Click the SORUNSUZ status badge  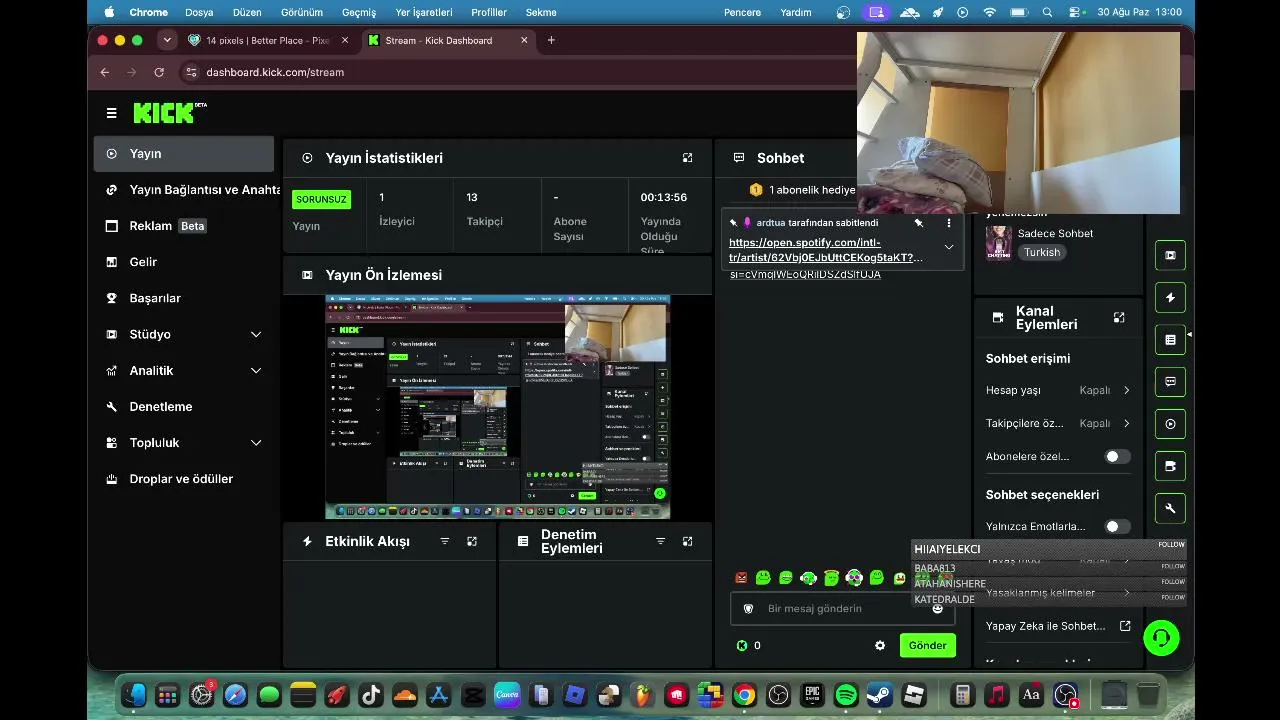(321, 199)
